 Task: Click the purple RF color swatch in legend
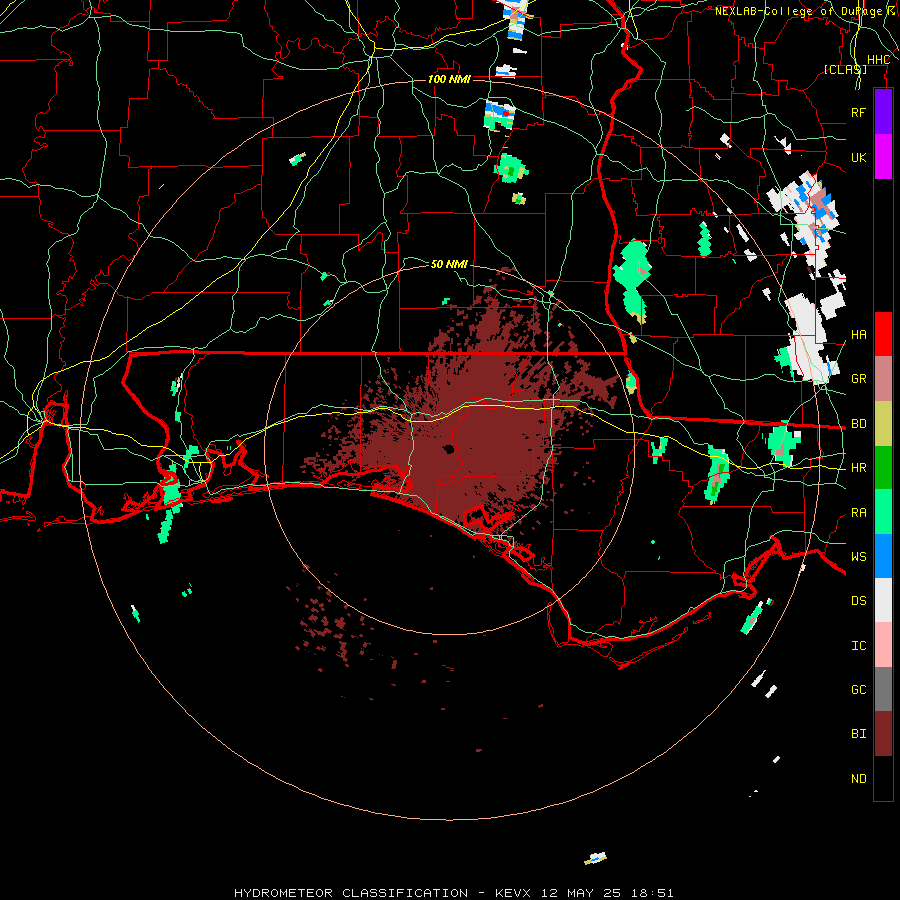883,112
